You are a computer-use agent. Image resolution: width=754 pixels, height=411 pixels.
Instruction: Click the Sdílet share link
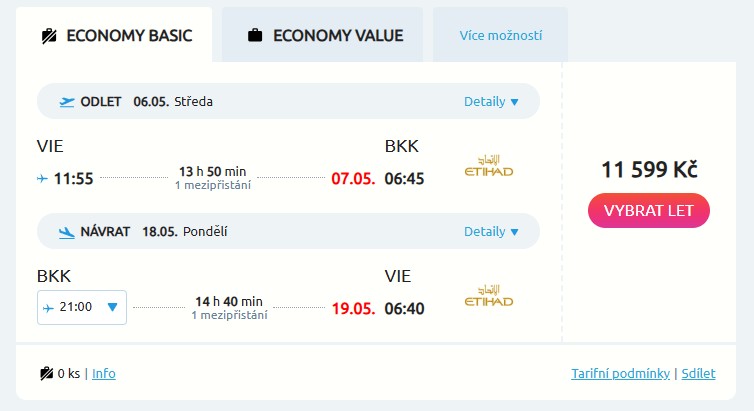click(x=698, y=373)
